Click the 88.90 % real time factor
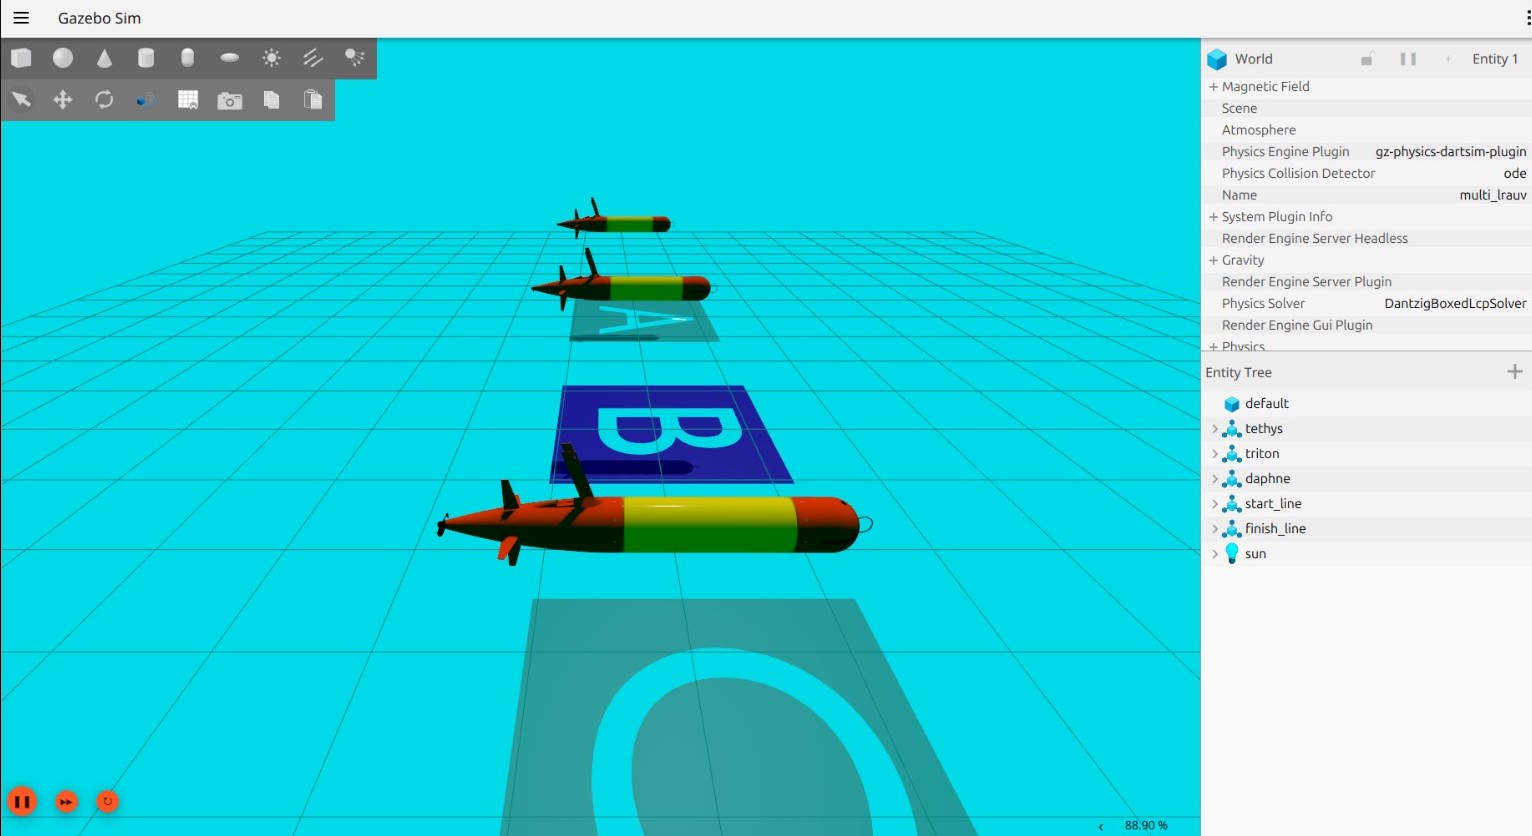 1146,825
